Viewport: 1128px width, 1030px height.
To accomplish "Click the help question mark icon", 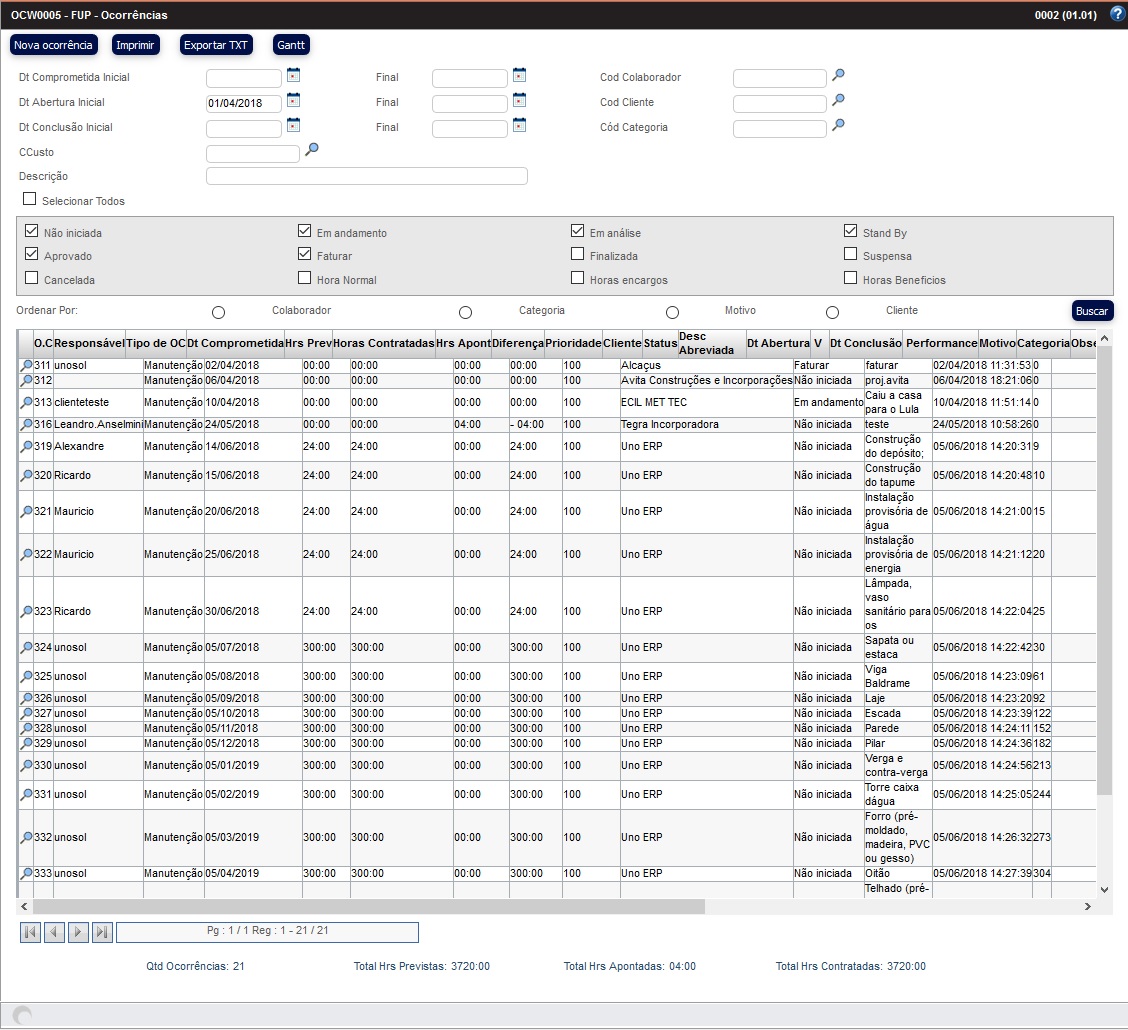I will 1117,14.
